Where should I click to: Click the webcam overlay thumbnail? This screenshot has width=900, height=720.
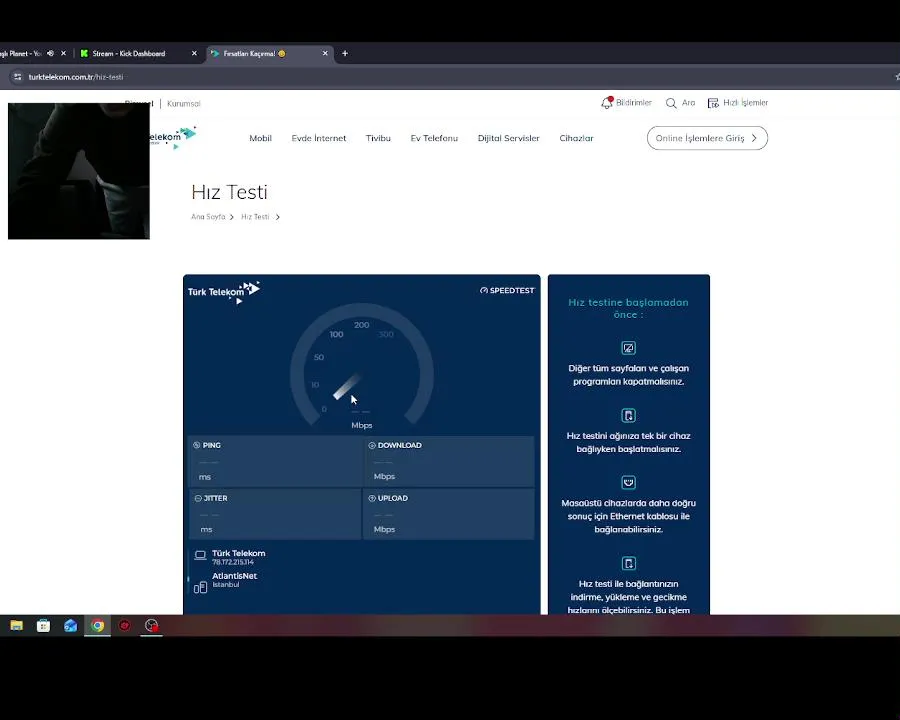79,171
